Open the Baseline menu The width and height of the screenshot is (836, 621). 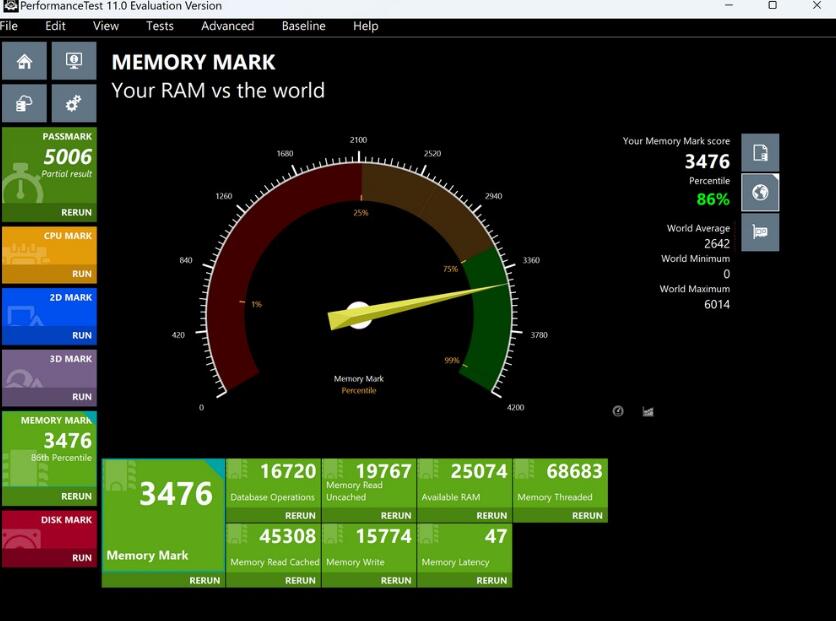coord(303,26)
